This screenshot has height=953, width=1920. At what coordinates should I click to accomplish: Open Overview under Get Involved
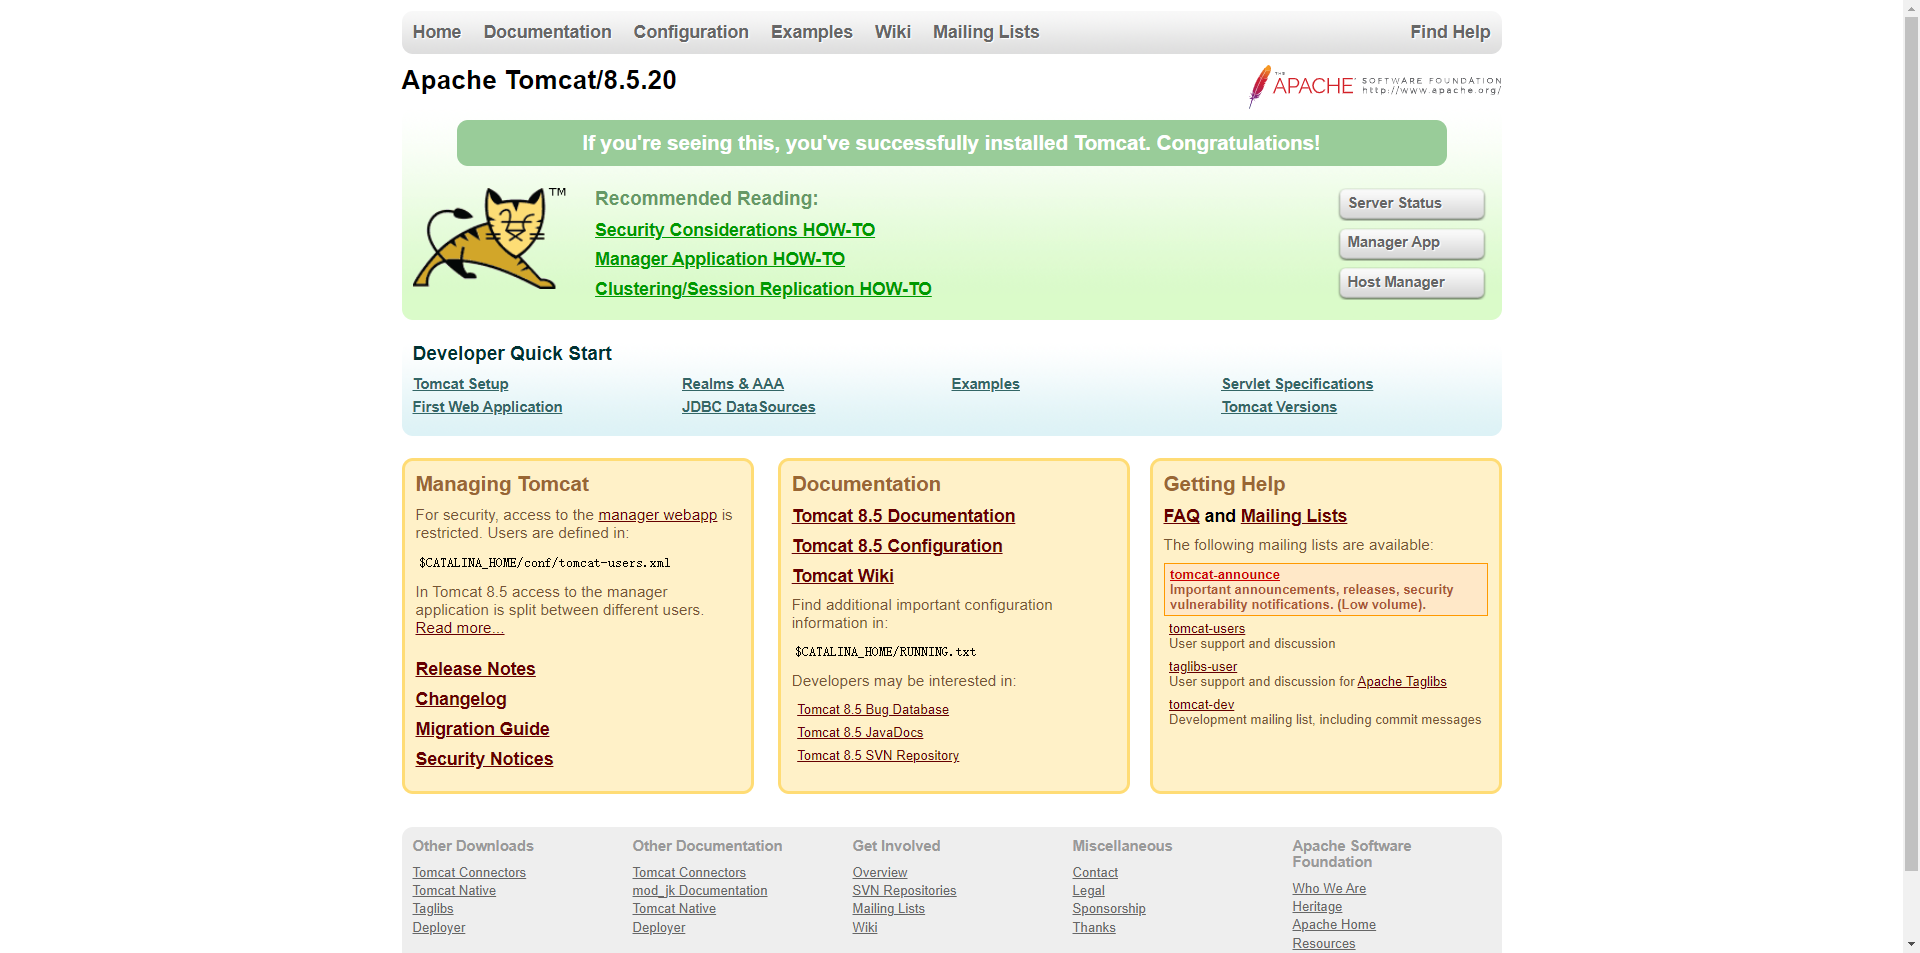pyautogui.click(x=880, y=873)
